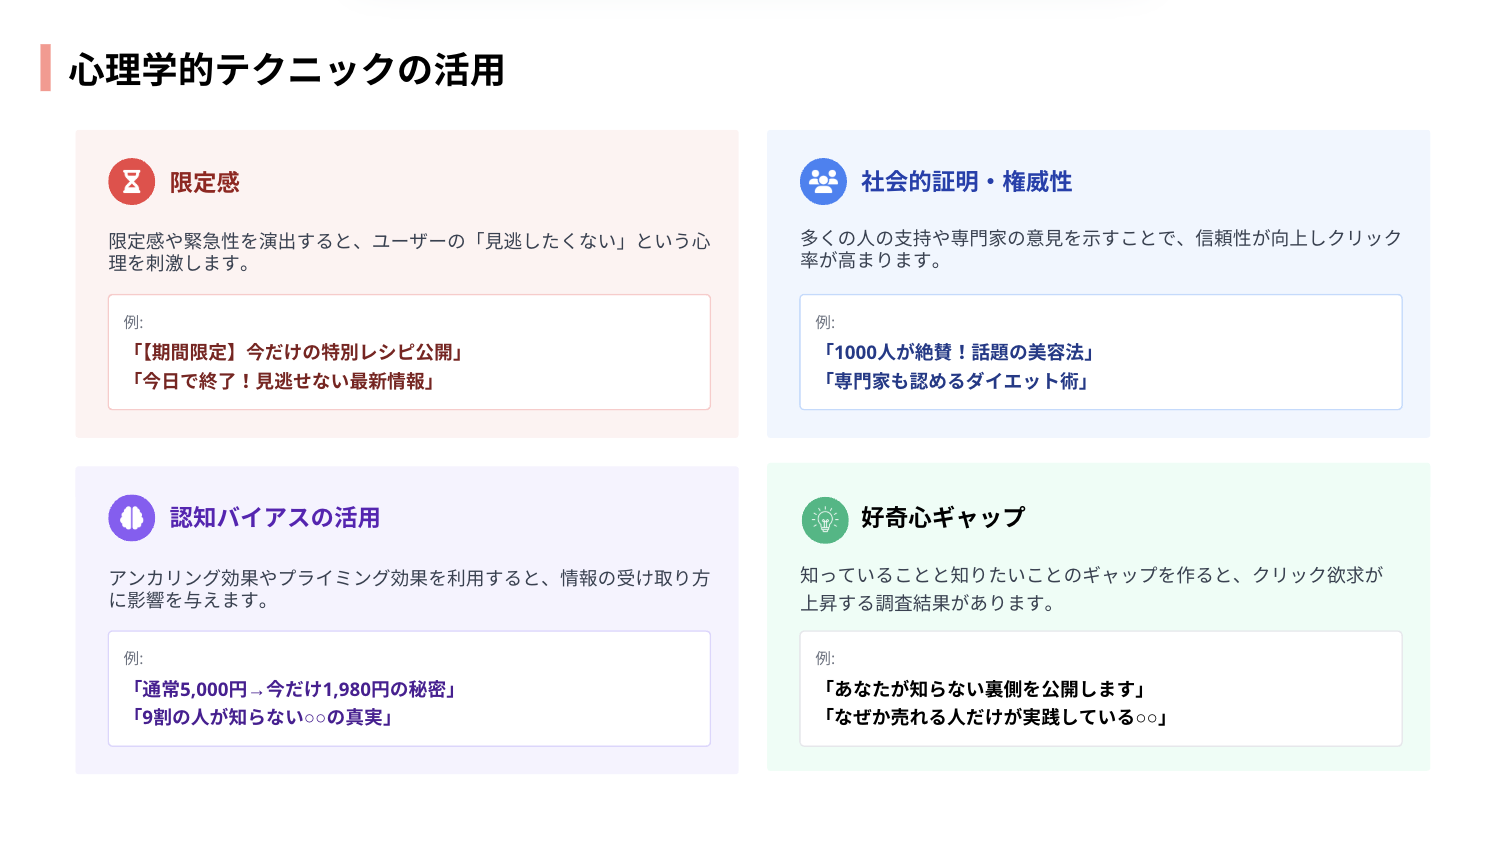1504x844 pixels.
Task: Click the slide title 心理学的テクニックの活用
Action: pyautogui.click(x=287, y=70)
